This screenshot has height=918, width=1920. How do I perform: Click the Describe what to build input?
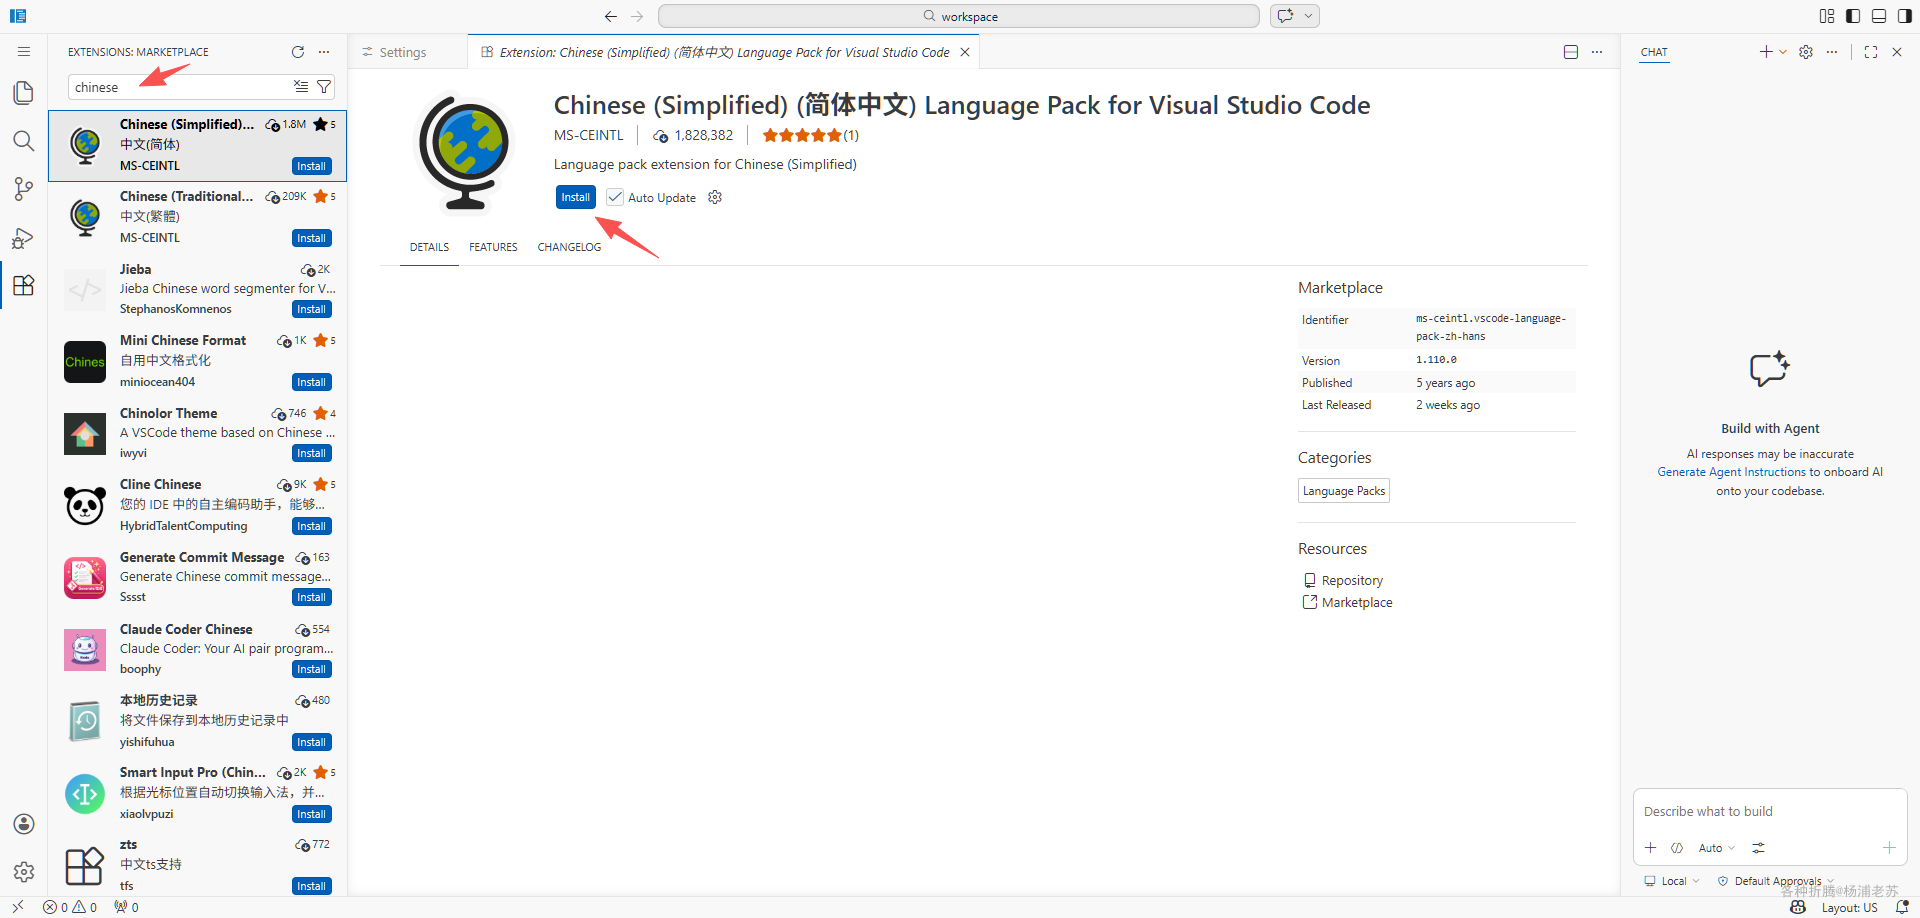[x=1770, y=811]
